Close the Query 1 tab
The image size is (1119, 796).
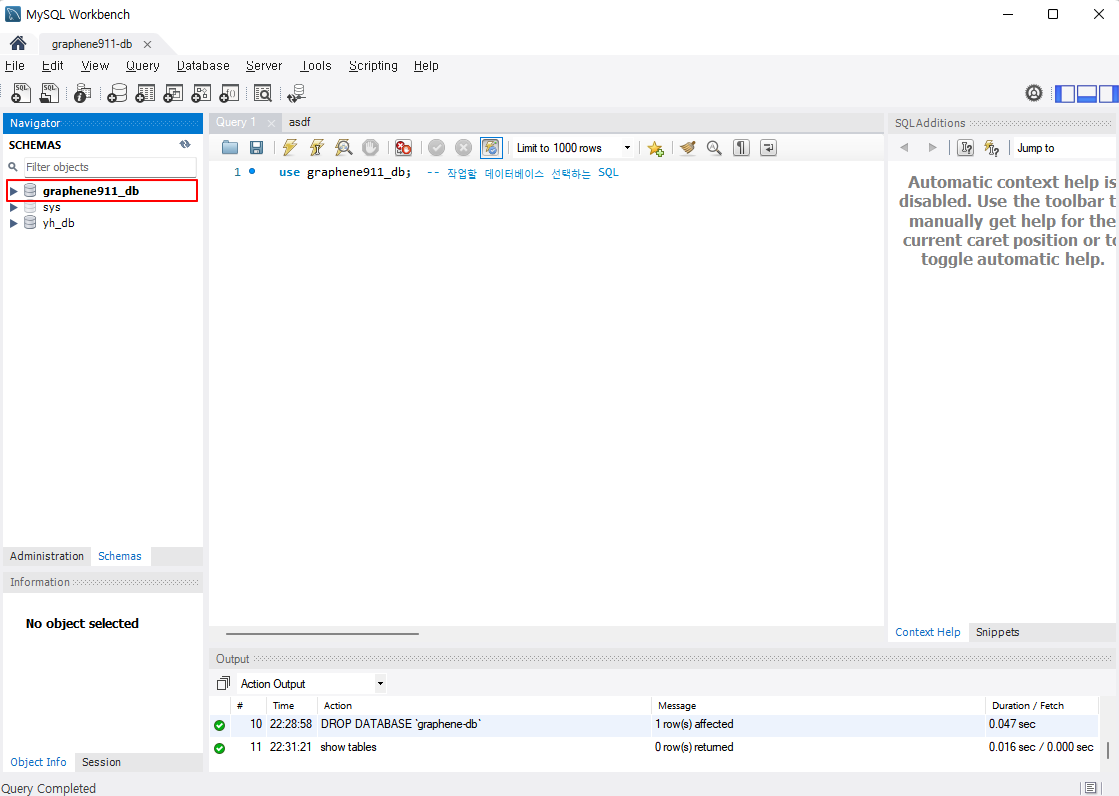click(271, 123)
